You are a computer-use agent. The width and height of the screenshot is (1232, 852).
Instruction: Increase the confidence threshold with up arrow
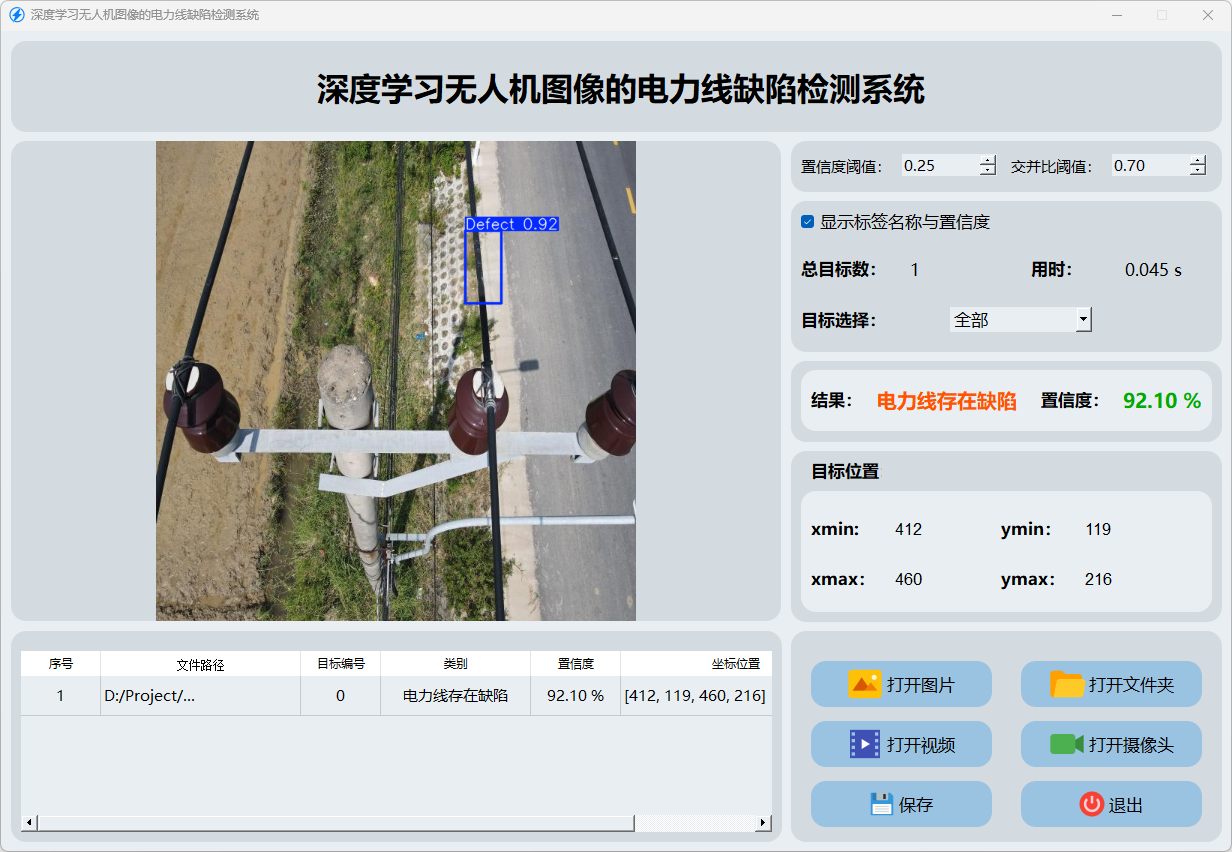point(988,161)
